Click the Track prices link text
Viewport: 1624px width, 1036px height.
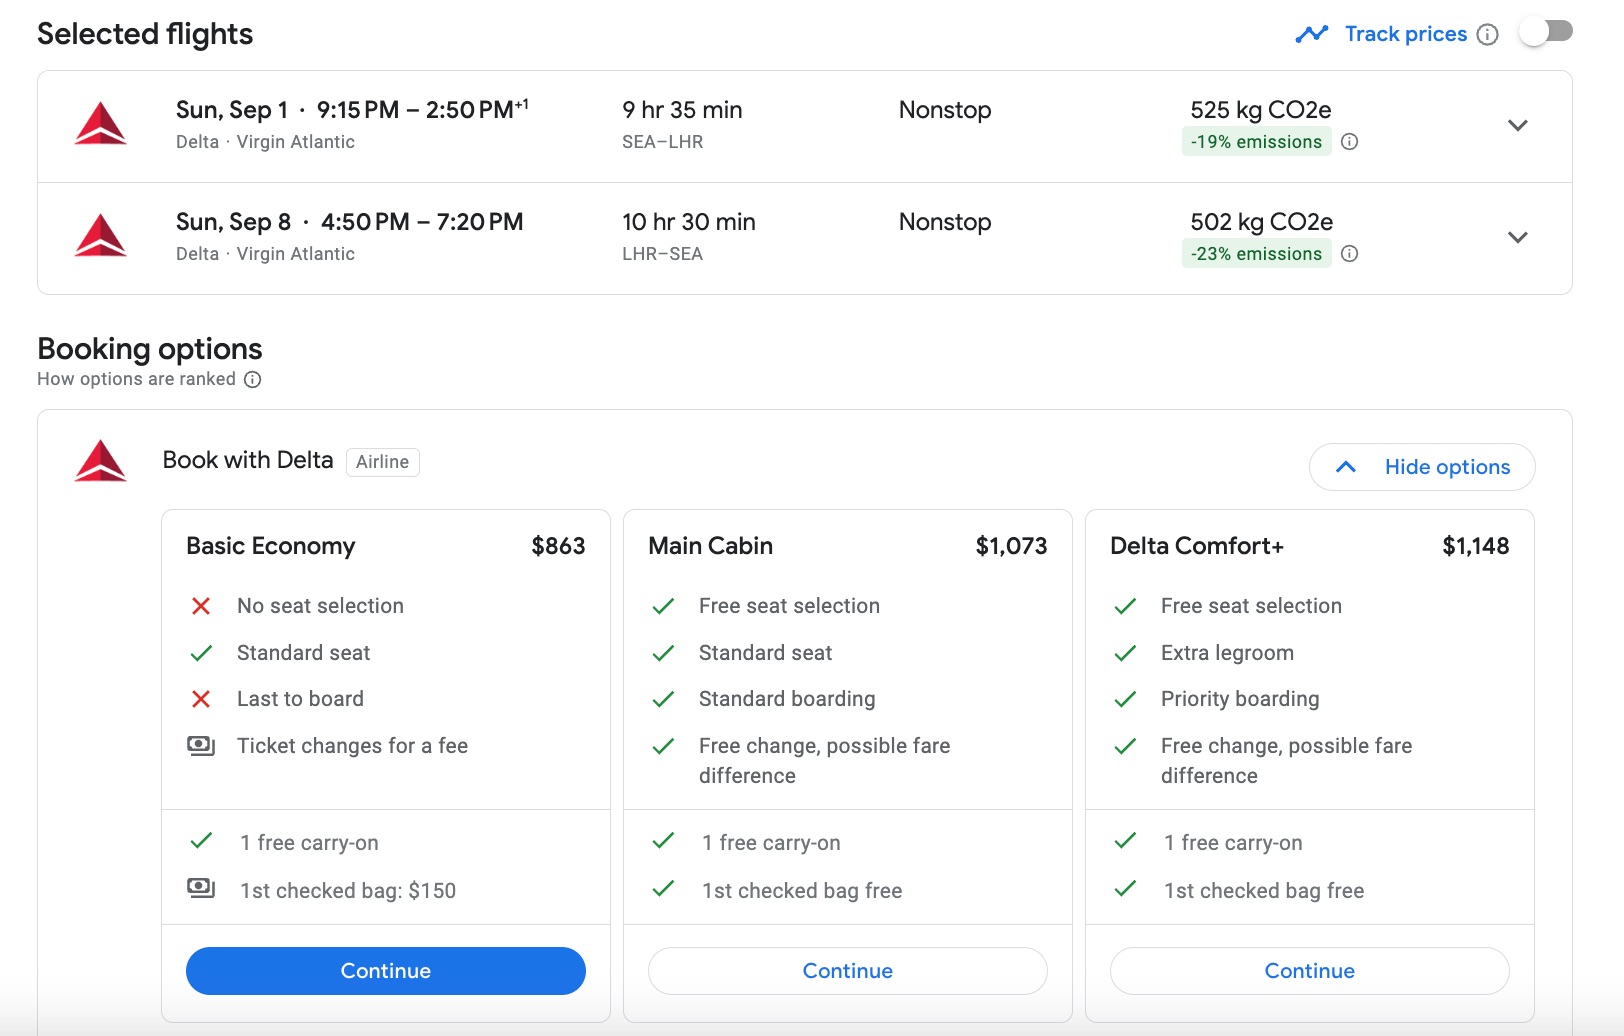[x=1405, y=34]
